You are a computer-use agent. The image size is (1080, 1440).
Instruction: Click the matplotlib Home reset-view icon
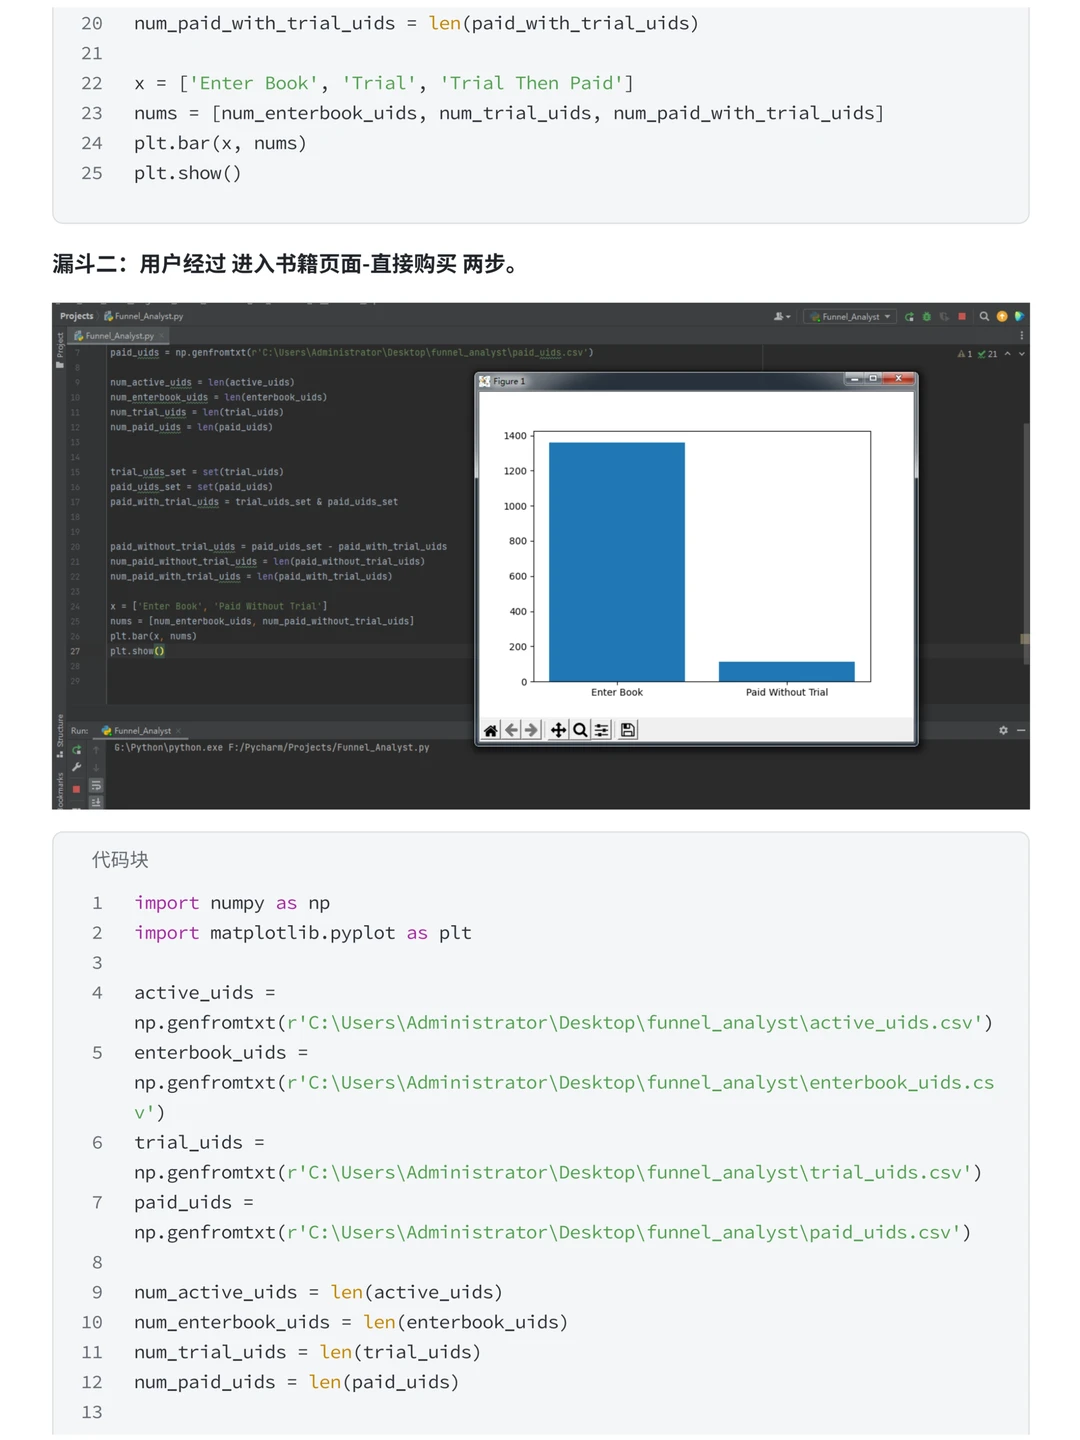click(x=491, y=731)
